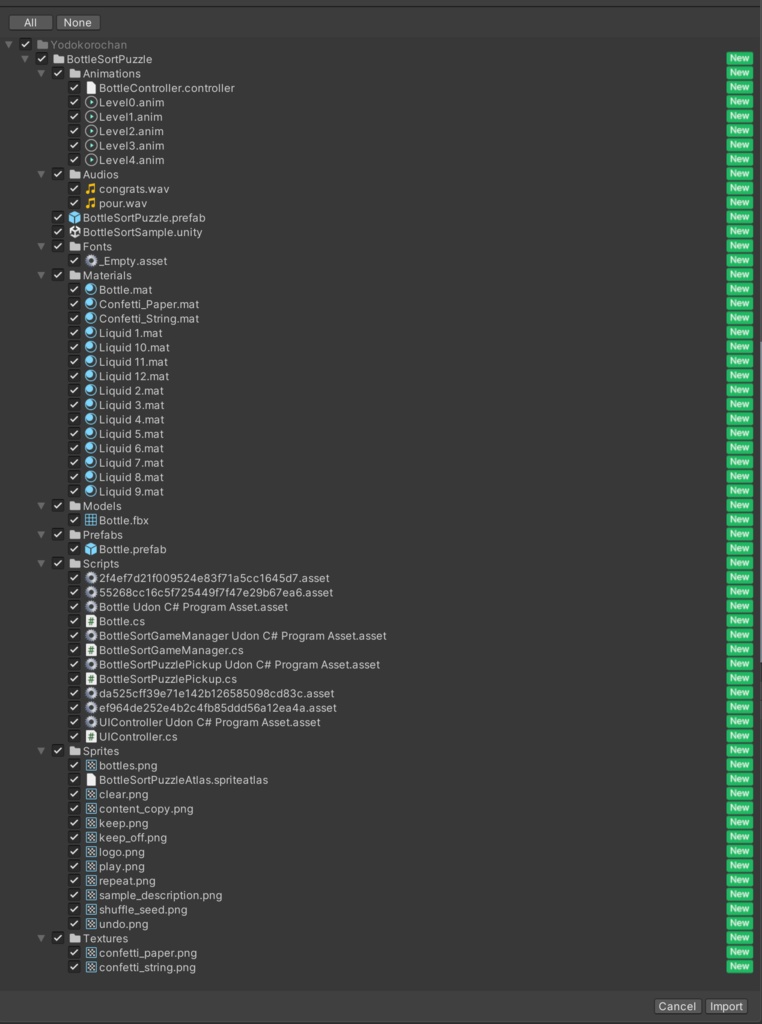Click the audio note icon for congrats.wav

point(91,189)
